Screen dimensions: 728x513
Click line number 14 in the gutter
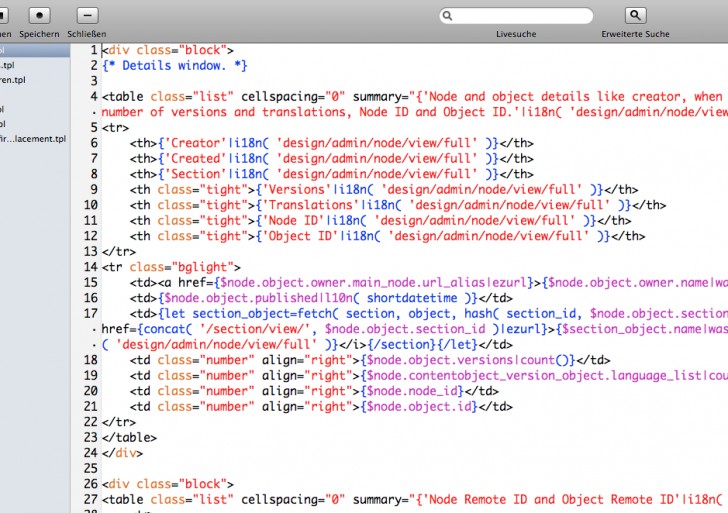(90, 267)
